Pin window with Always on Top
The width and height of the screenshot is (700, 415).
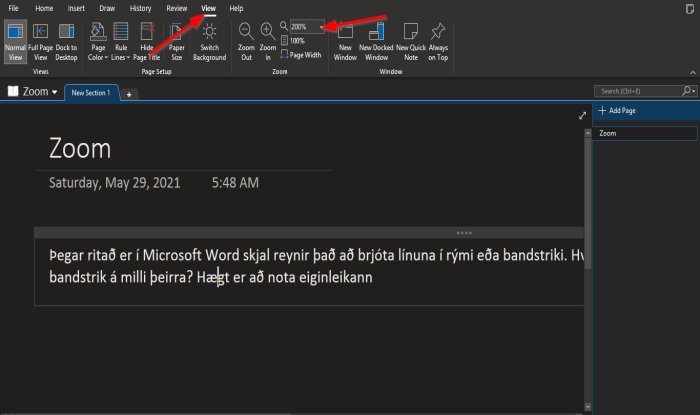click(439, 40)
